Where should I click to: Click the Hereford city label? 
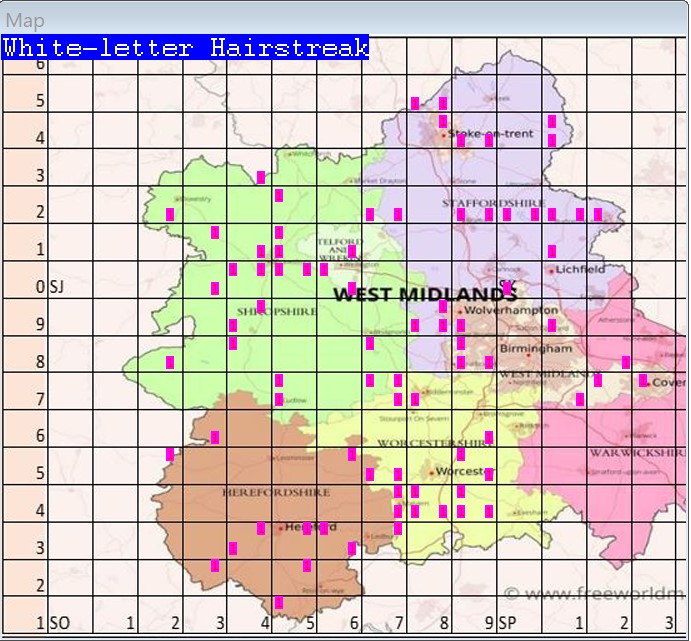tap(310, 527)
